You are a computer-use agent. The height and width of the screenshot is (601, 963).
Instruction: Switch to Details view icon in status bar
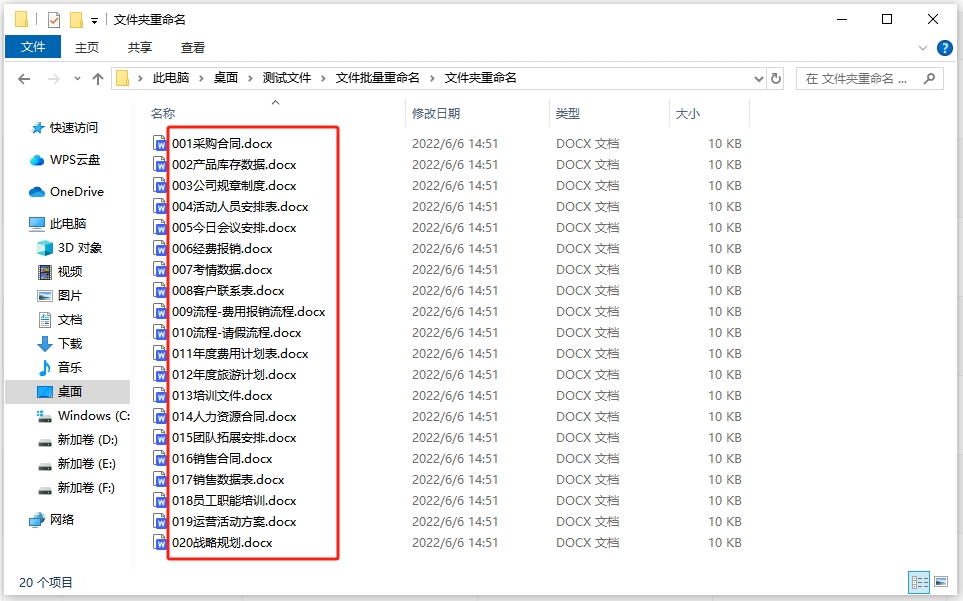coord(919,581)
